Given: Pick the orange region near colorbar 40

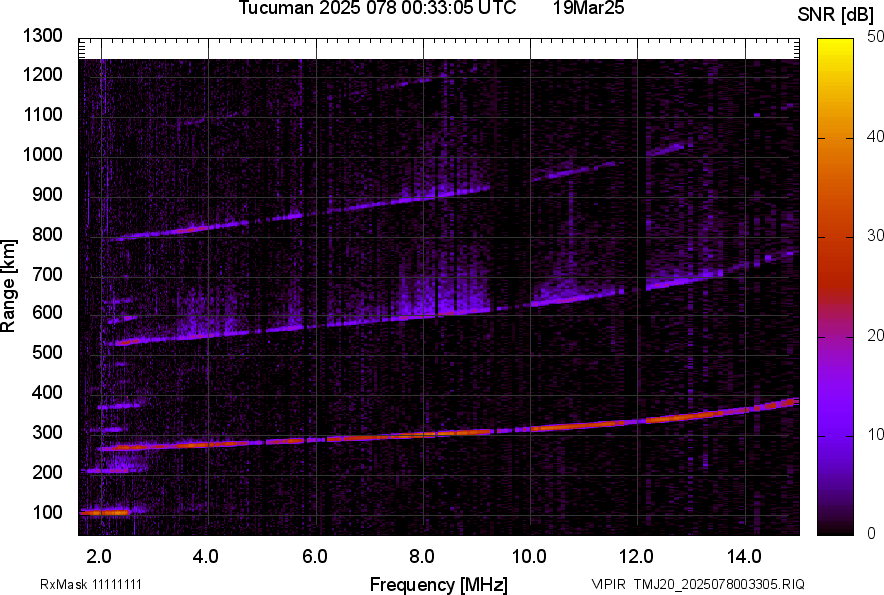Looking at the screenshot, I should click(834, 137).
